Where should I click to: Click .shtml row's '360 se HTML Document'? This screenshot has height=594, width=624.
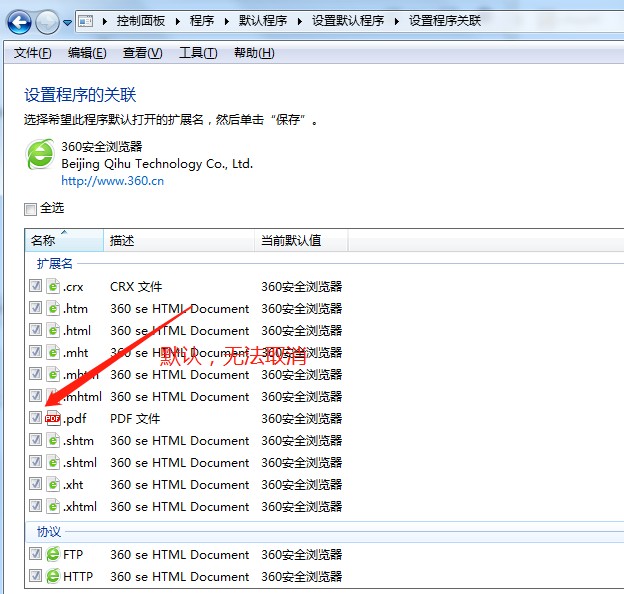pyautogui.click(x=179, y=463)
